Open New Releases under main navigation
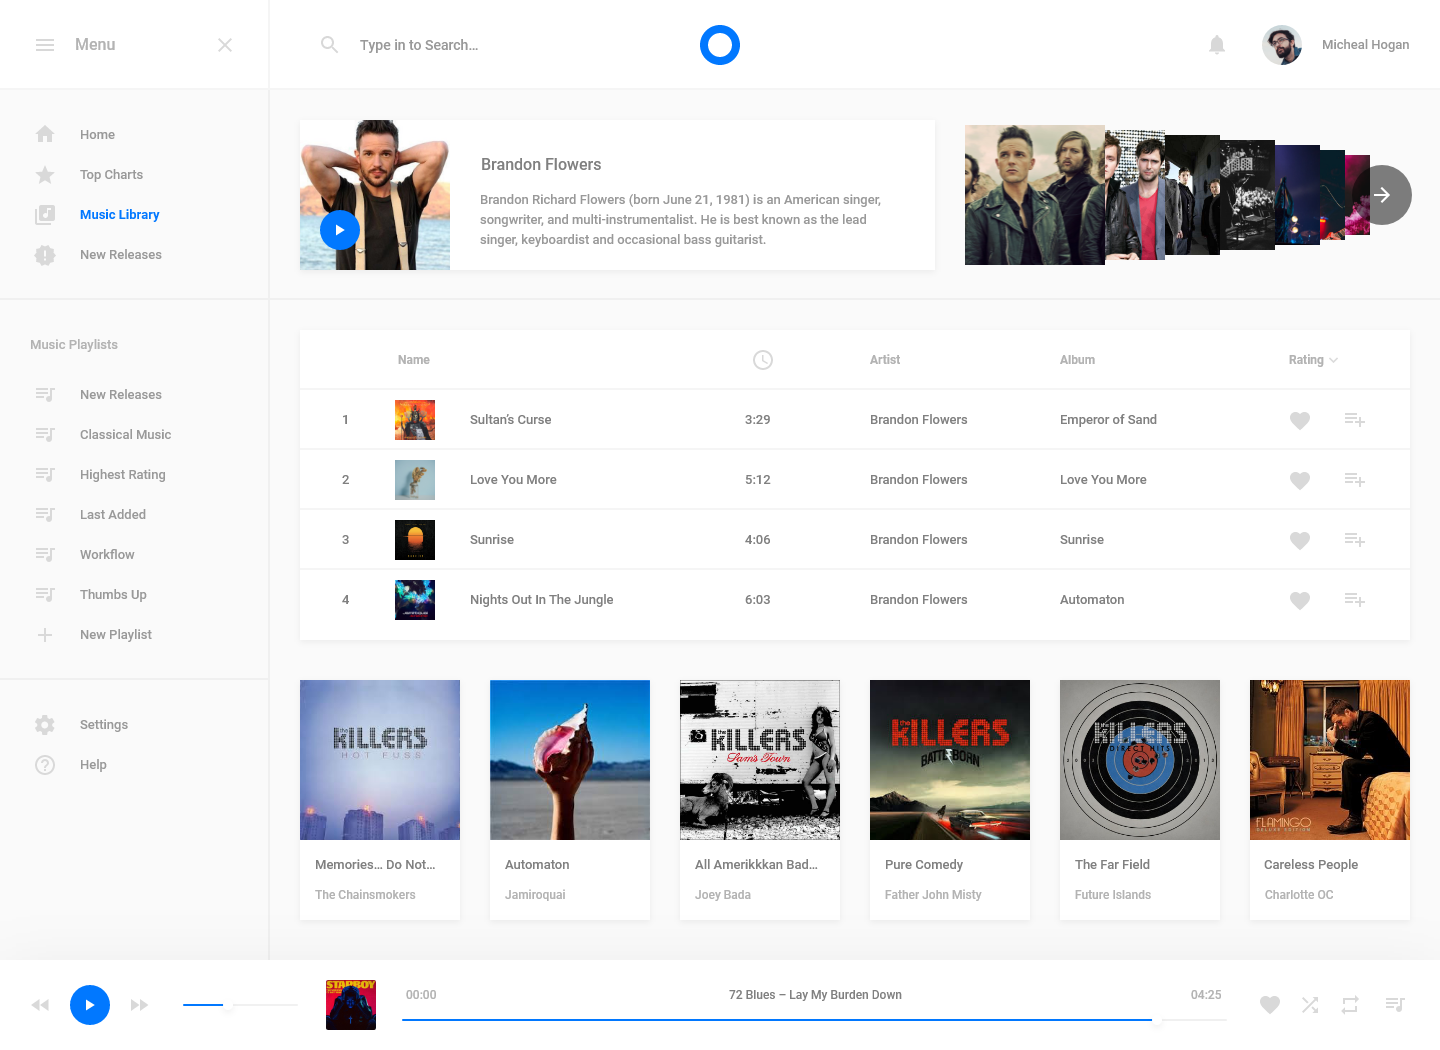 click(x=120, y=255)
